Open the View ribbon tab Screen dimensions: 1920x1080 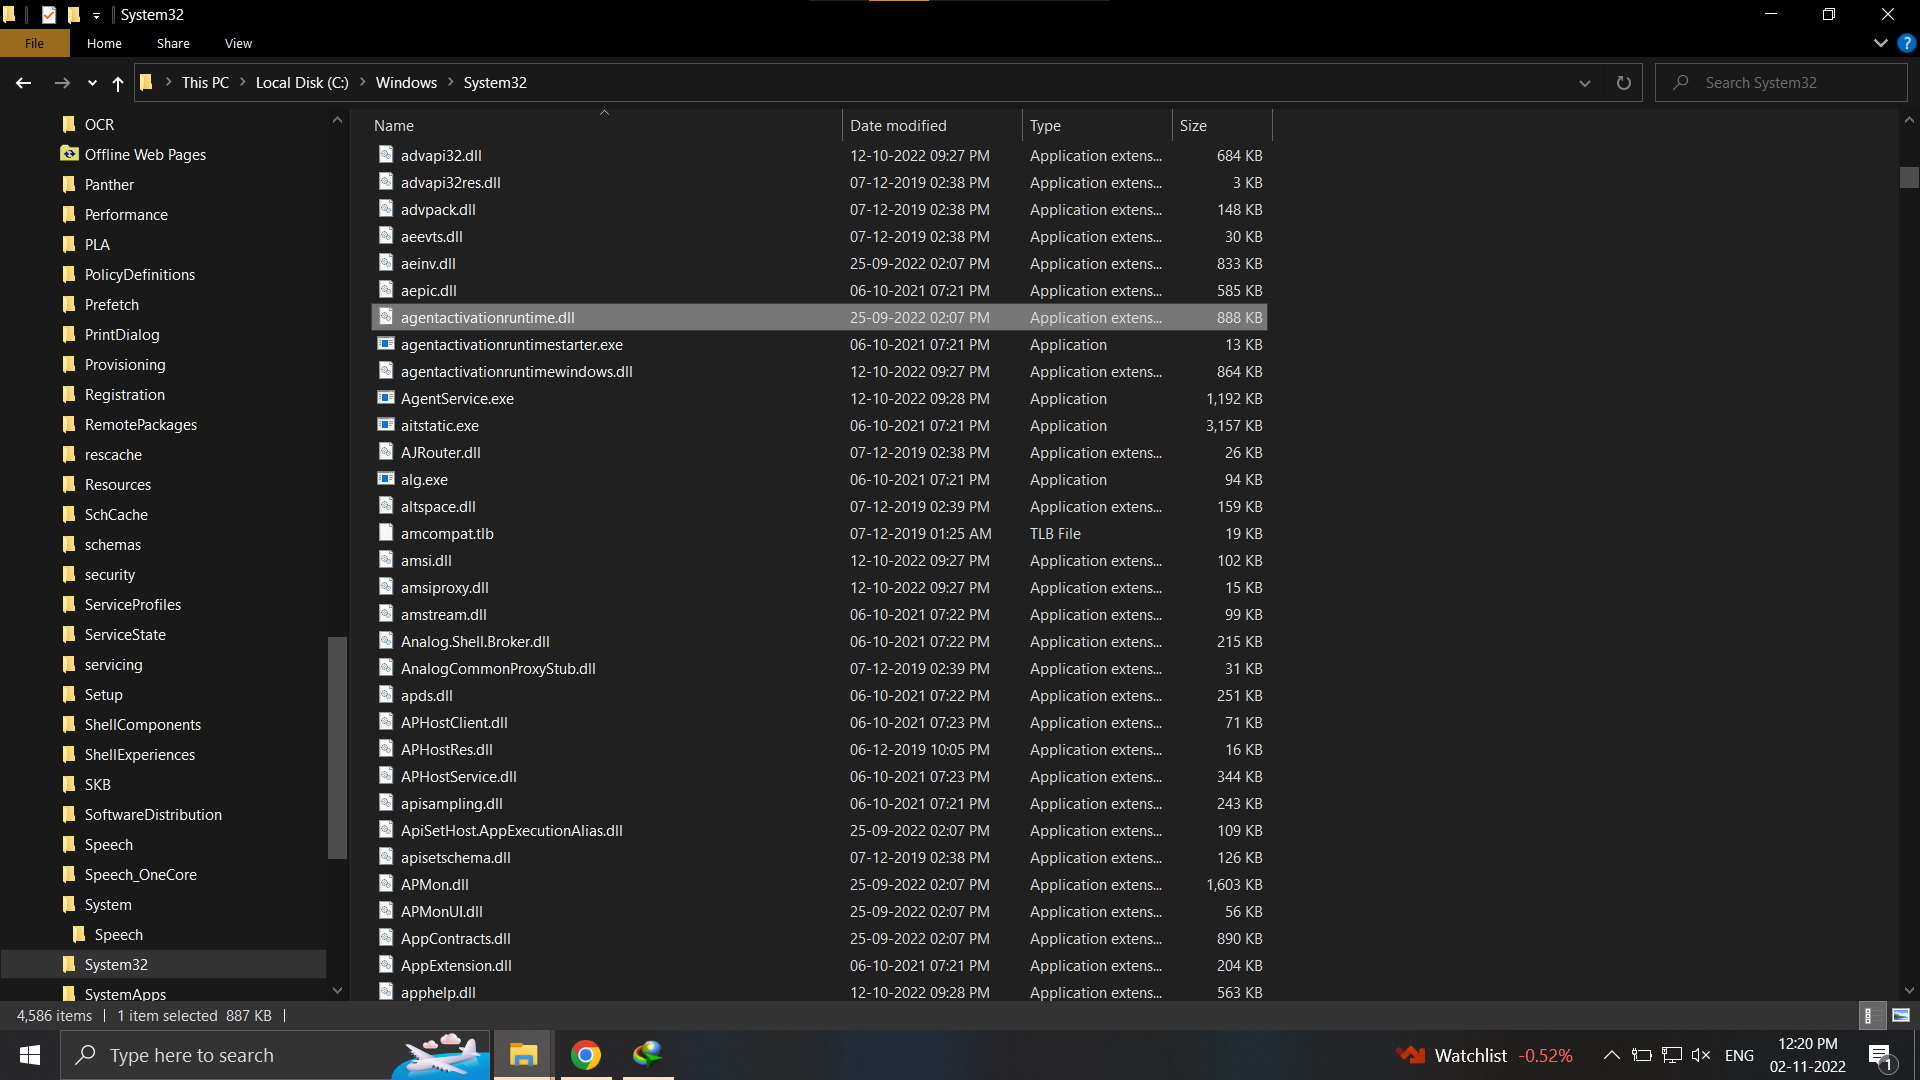(x=238, y=43)
